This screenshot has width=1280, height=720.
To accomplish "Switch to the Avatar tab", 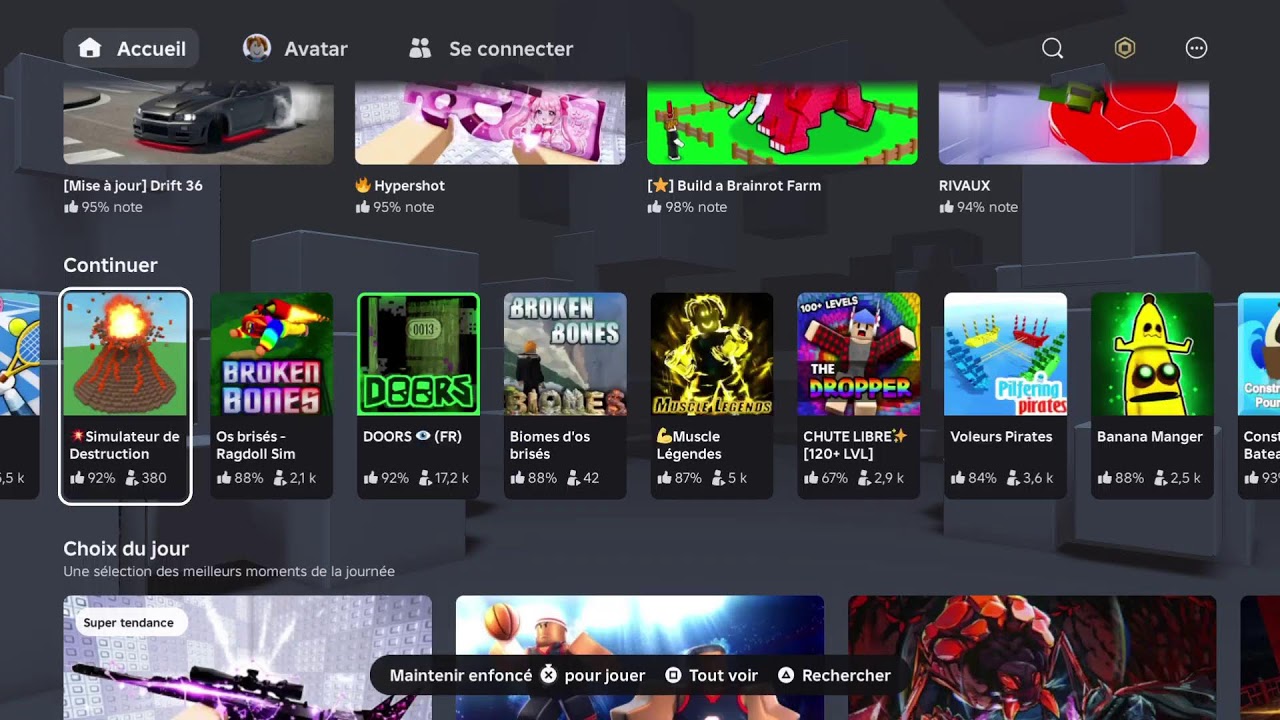I will (295, 48).
